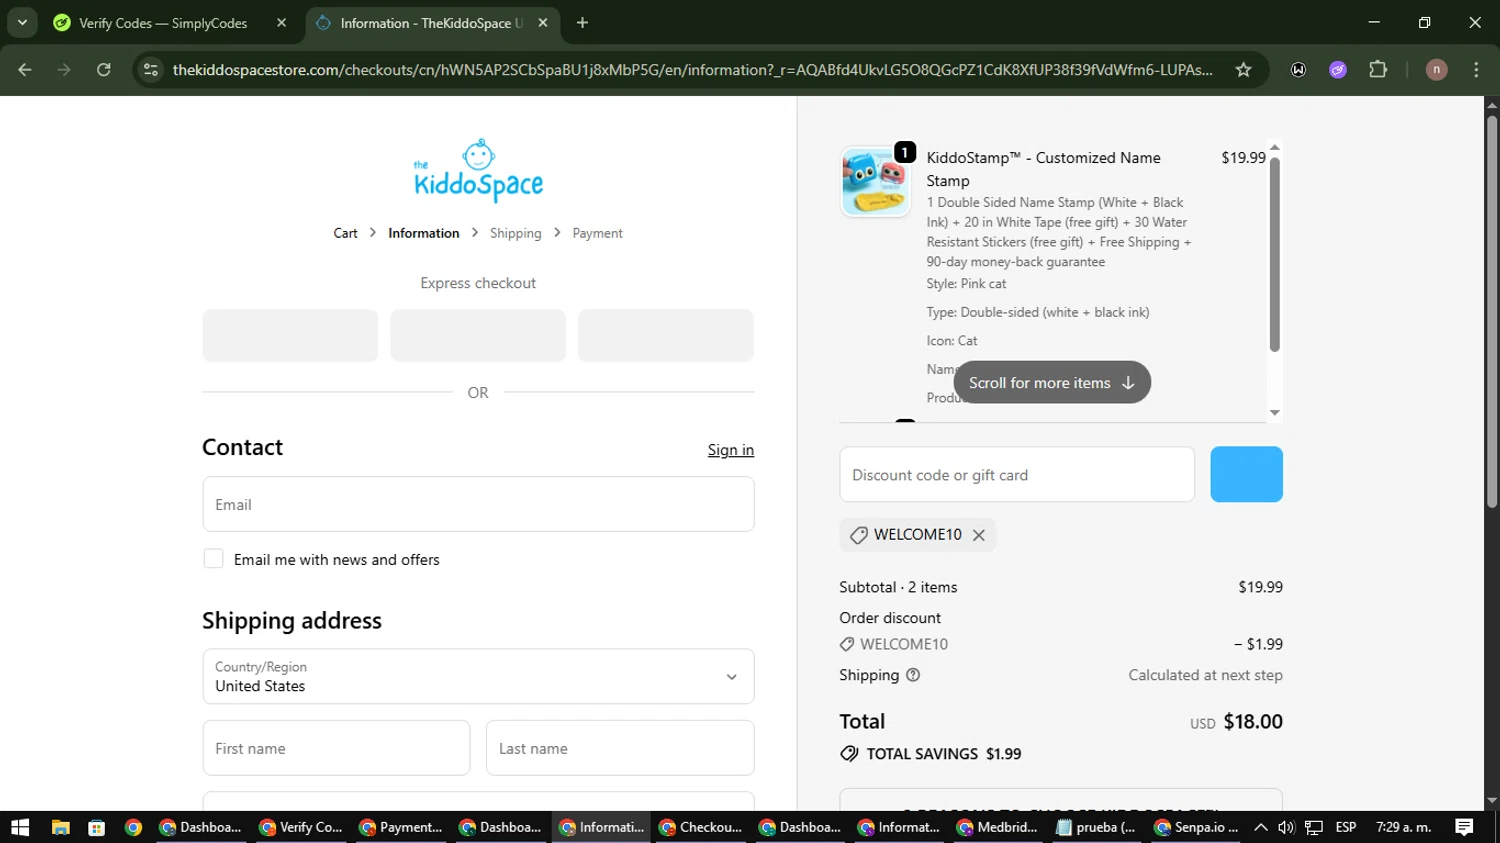Reload the checkout page
1500x843 pixels.
coord(104,69)
